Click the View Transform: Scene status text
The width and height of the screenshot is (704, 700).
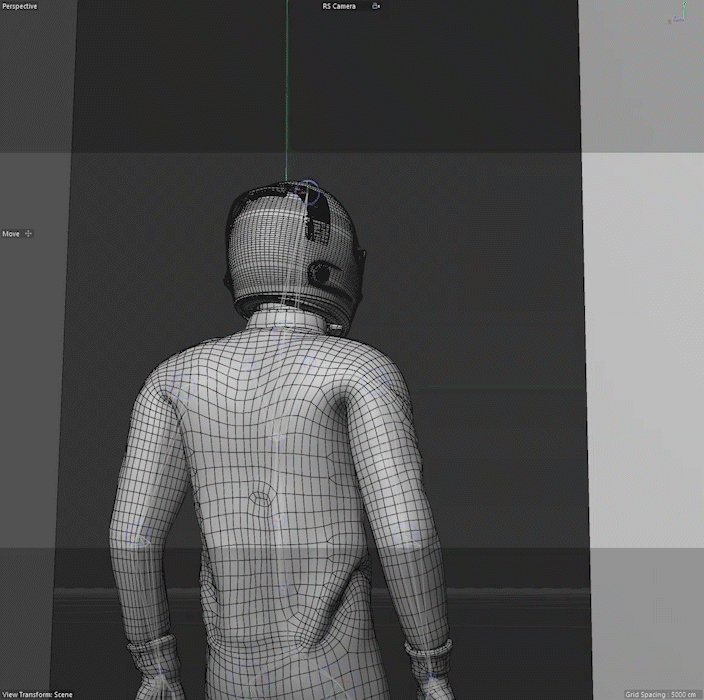pos(37,694)
